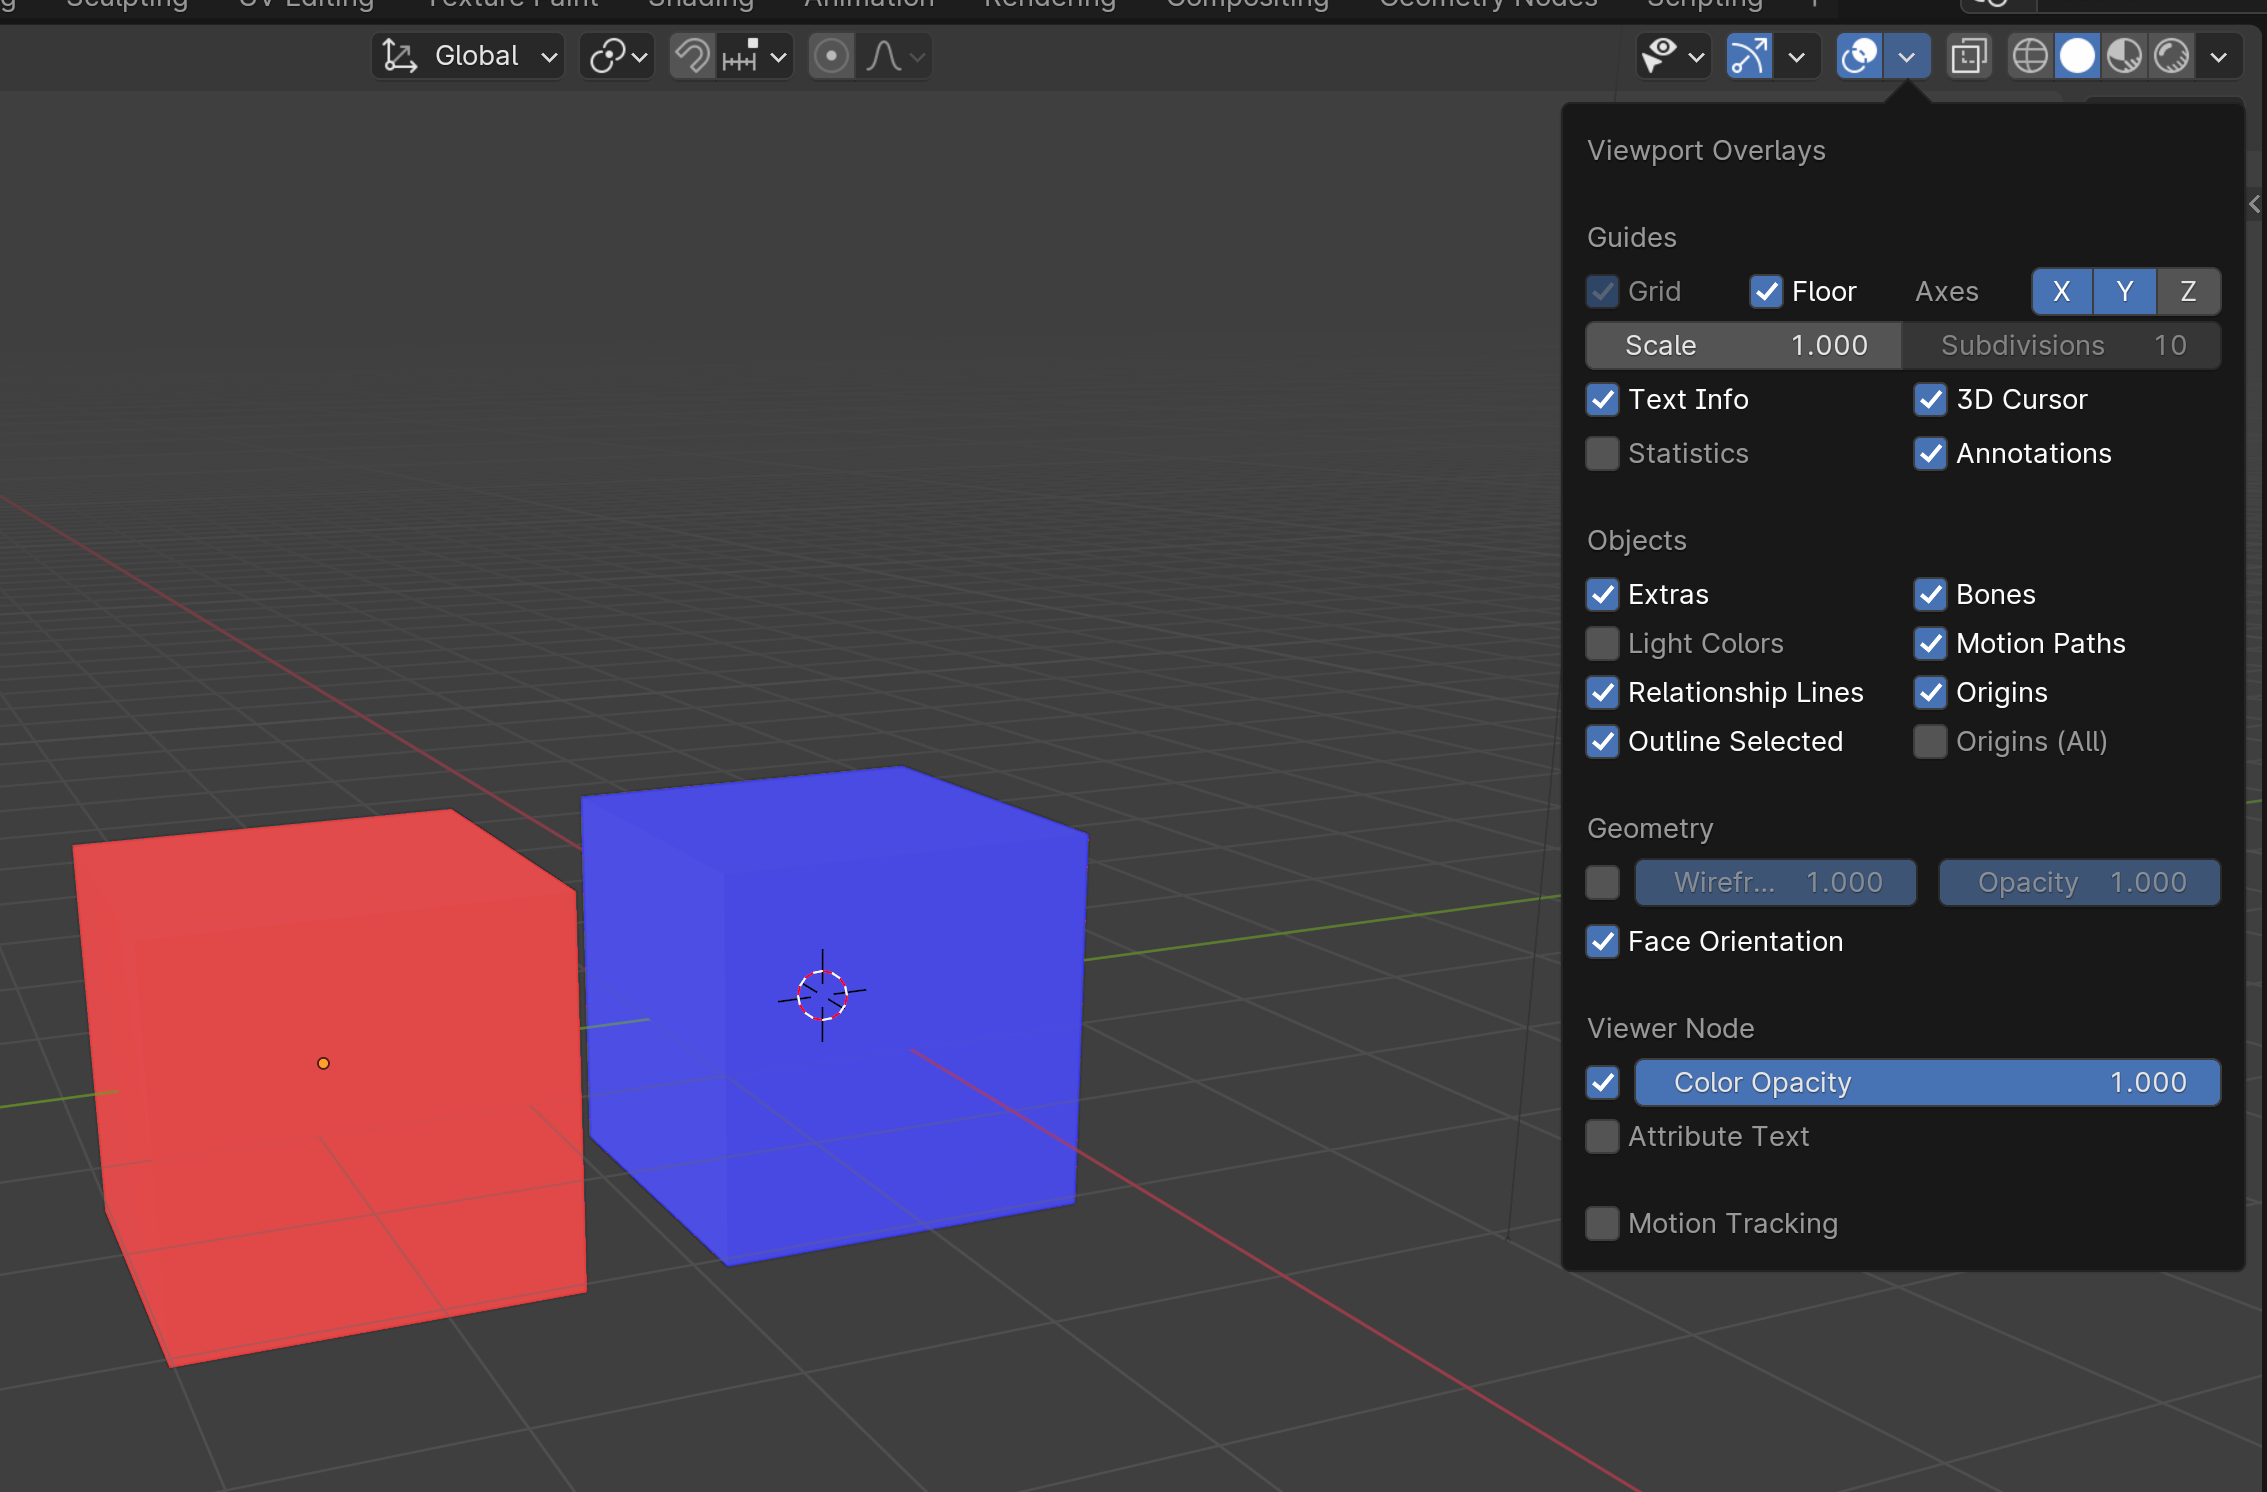This screenshot has height=1492, width=2267.
Task: Uncheck the Motion Paths checkbox
Action: pos(1930,644)
